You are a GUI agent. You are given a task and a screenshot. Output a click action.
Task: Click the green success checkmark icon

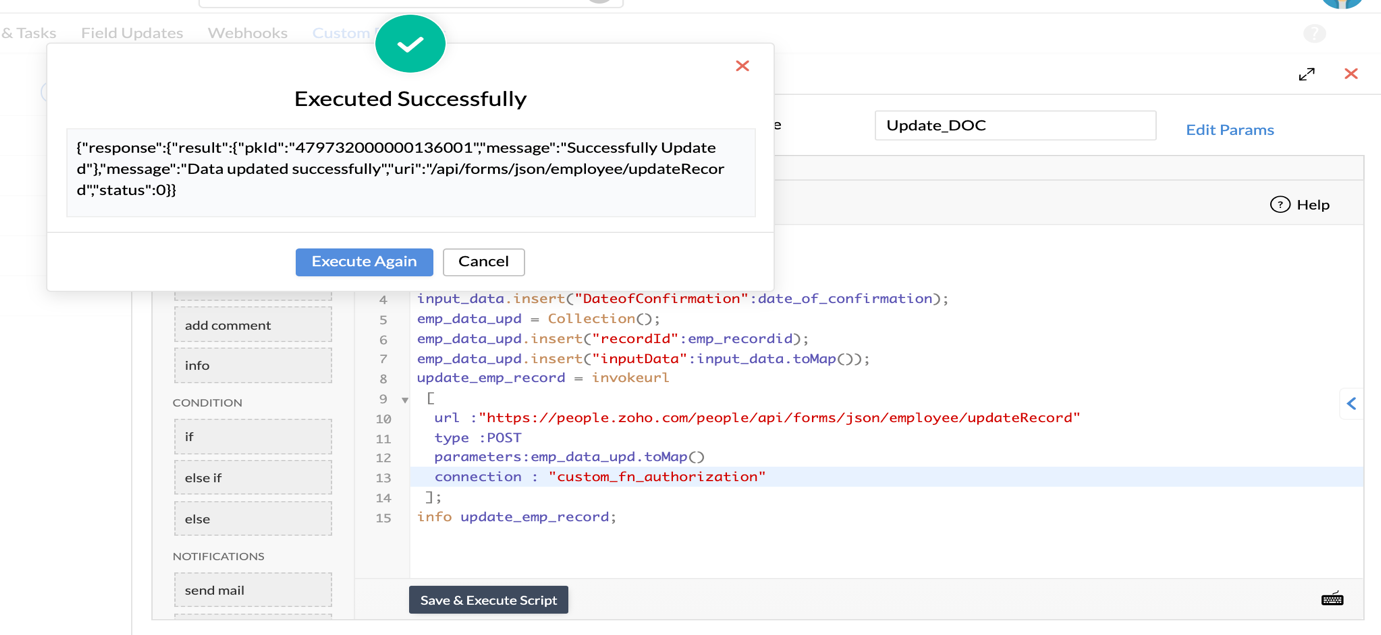point(410,44)
